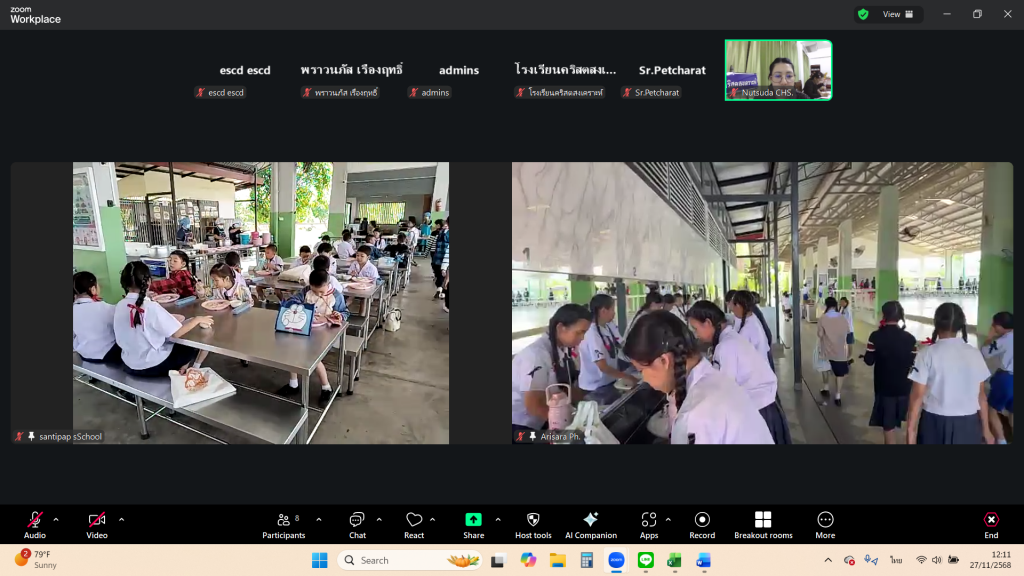The height and width of the screenshot is (576, 1024).
Task: Open the React emoji button
Action: coord(414,524)
